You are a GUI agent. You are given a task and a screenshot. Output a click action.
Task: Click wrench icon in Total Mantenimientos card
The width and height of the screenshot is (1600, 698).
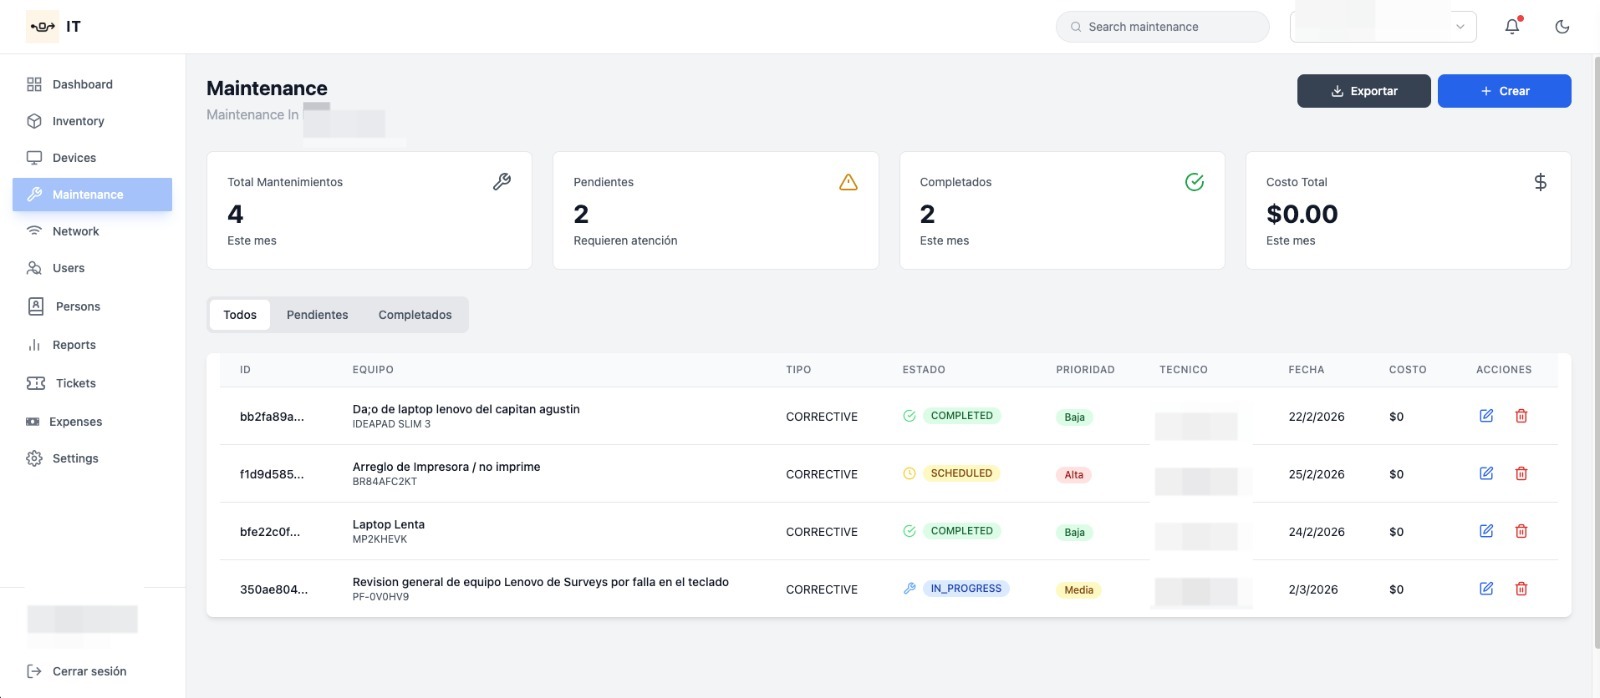pos(502,182)
